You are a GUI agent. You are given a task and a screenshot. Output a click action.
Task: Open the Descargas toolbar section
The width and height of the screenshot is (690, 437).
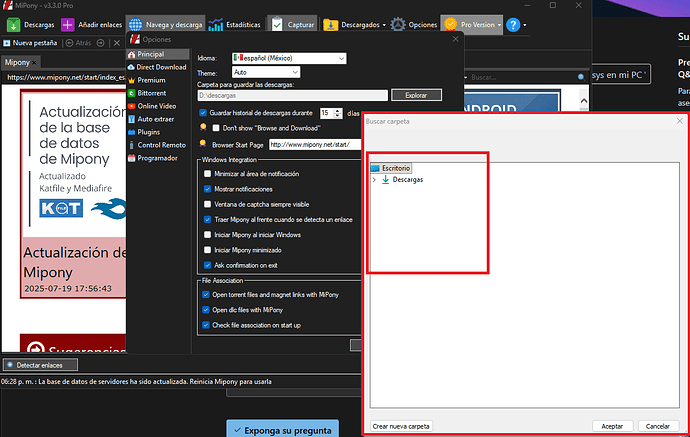tap(32, 24)
